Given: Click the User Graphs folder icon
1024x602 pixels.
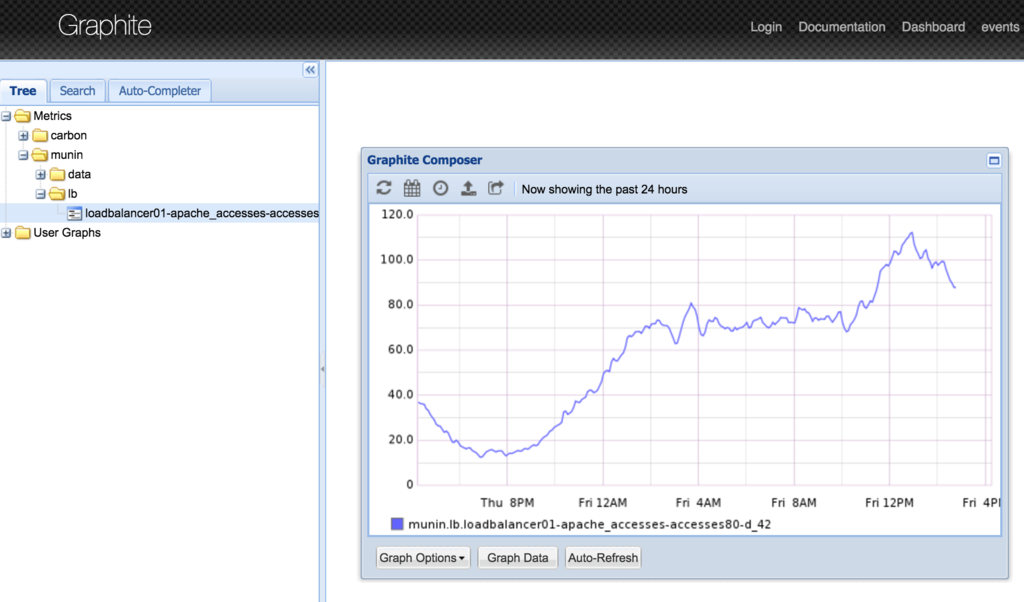Looking at the screenshot, I should 23,233.
